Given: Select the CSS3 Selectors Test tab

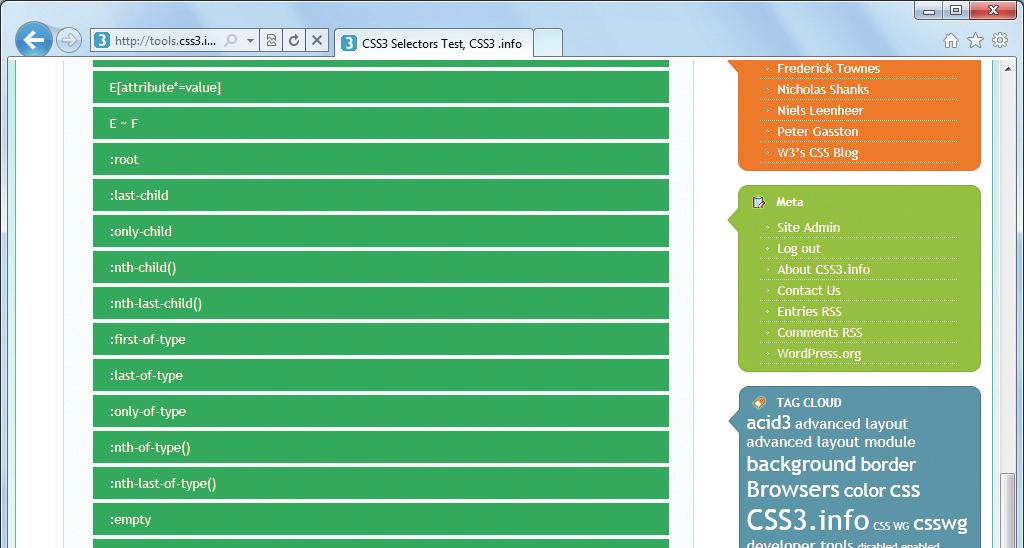Looking at the screenshot, I should coord(434,43).
